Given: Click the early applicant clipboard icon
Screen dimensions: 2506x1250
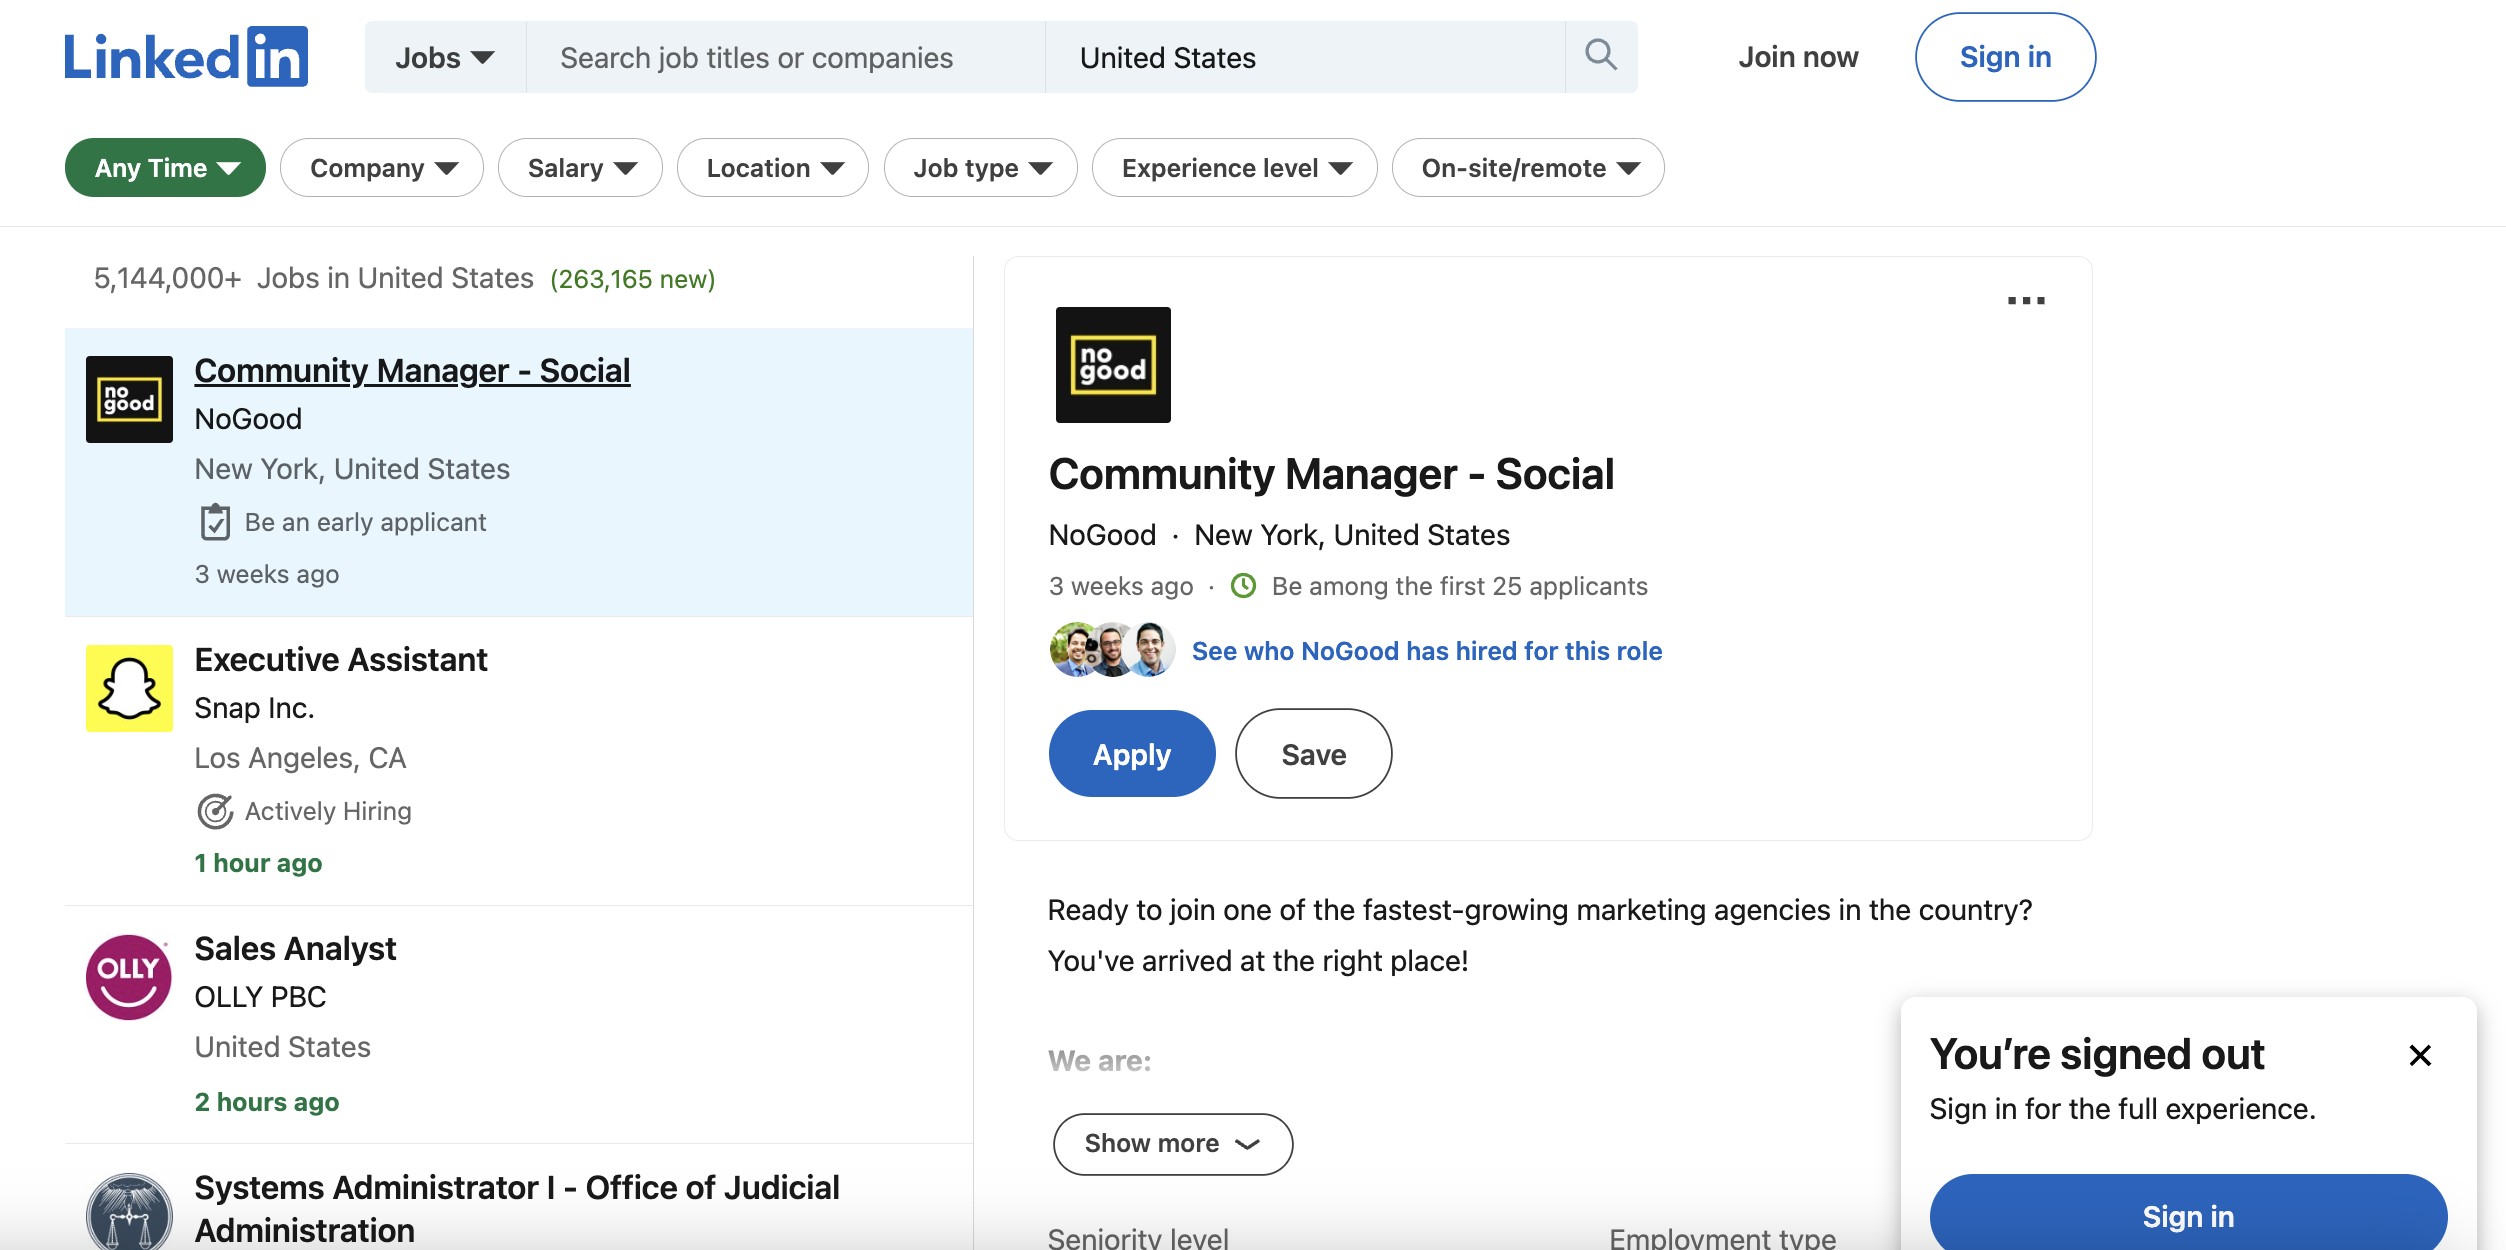Looking at the screenshot, I should coord(215,522).
